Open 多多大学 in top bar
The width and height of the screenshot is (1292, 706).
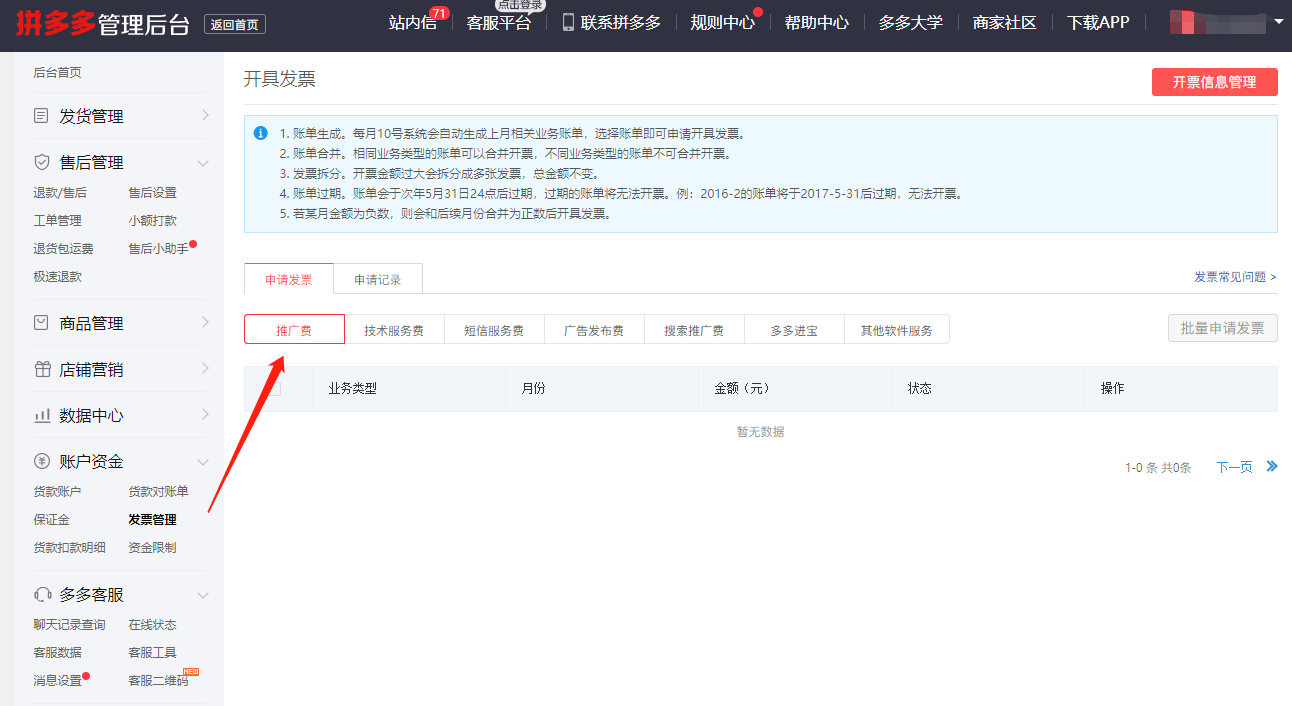point(911,22)
